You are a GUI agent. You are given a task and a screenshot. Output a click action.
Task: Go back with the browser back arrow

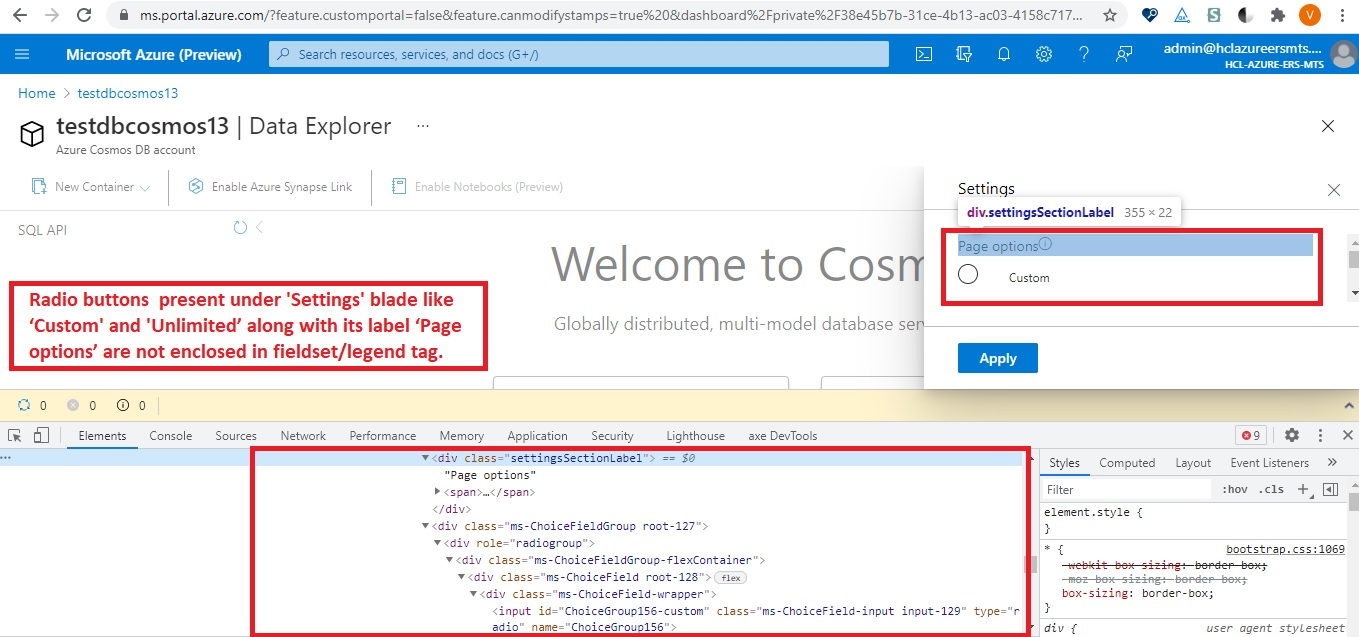19,16
